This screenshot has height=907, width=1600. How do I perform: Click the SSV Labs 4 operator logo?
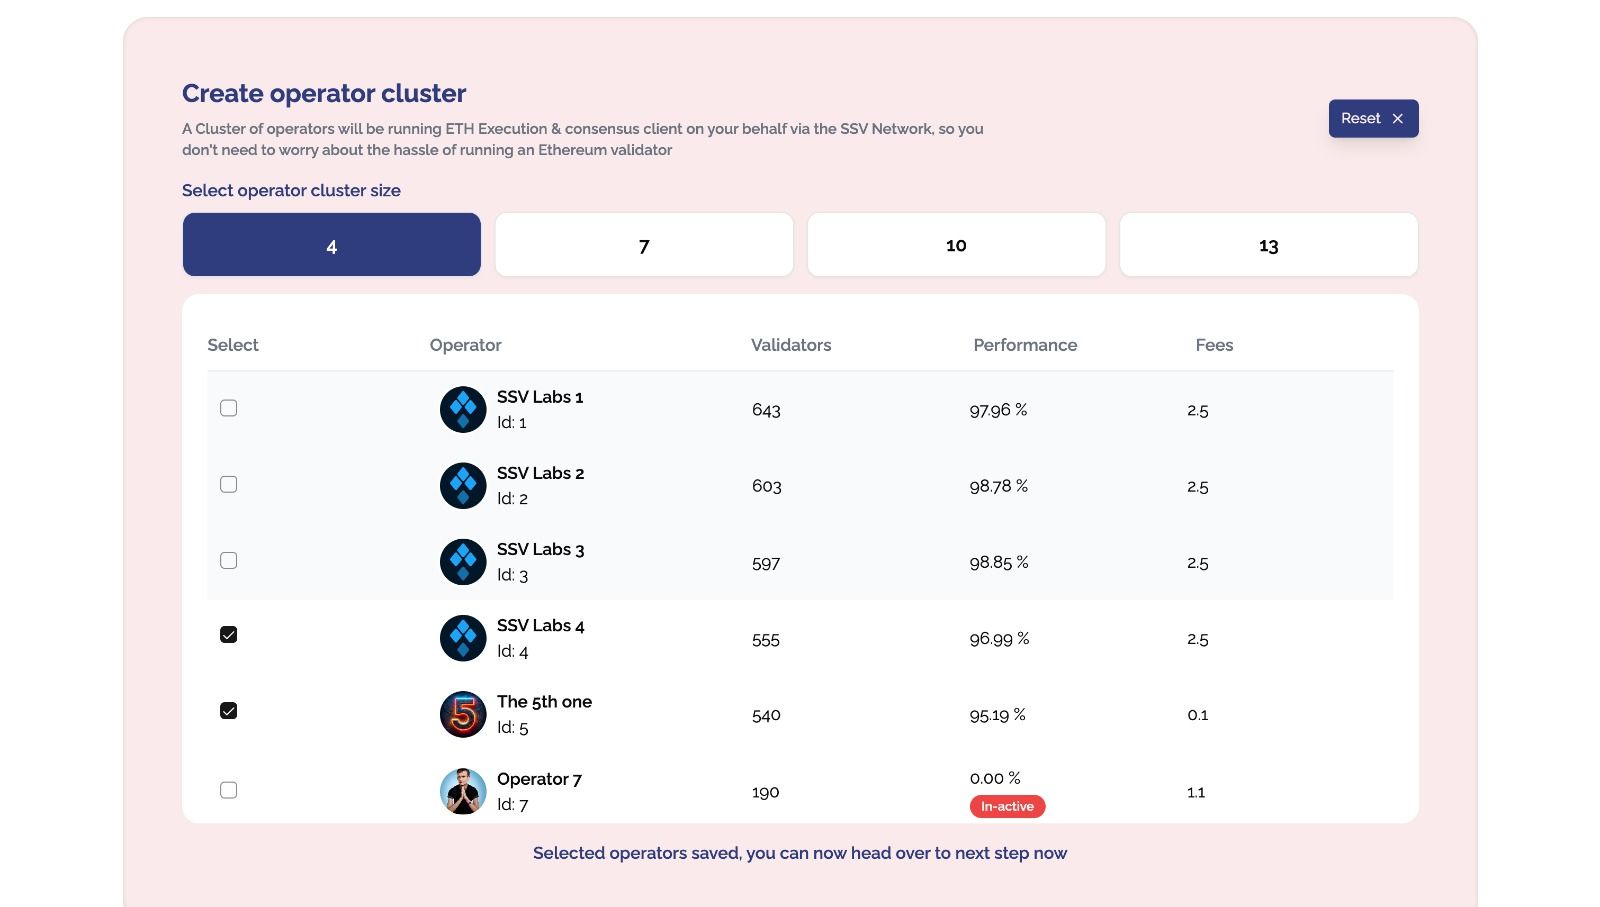(463, 638)
